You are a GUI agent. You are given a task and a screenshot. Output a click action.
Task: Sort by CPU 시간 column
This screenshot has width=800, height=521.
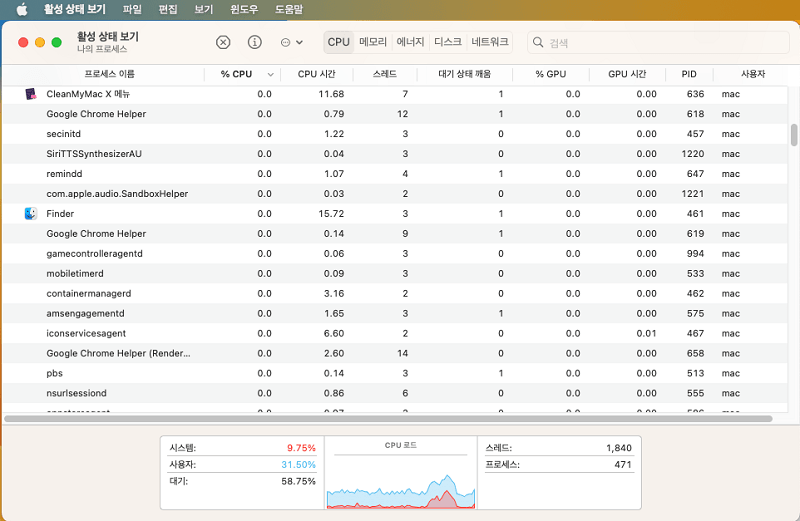point(316,74)
